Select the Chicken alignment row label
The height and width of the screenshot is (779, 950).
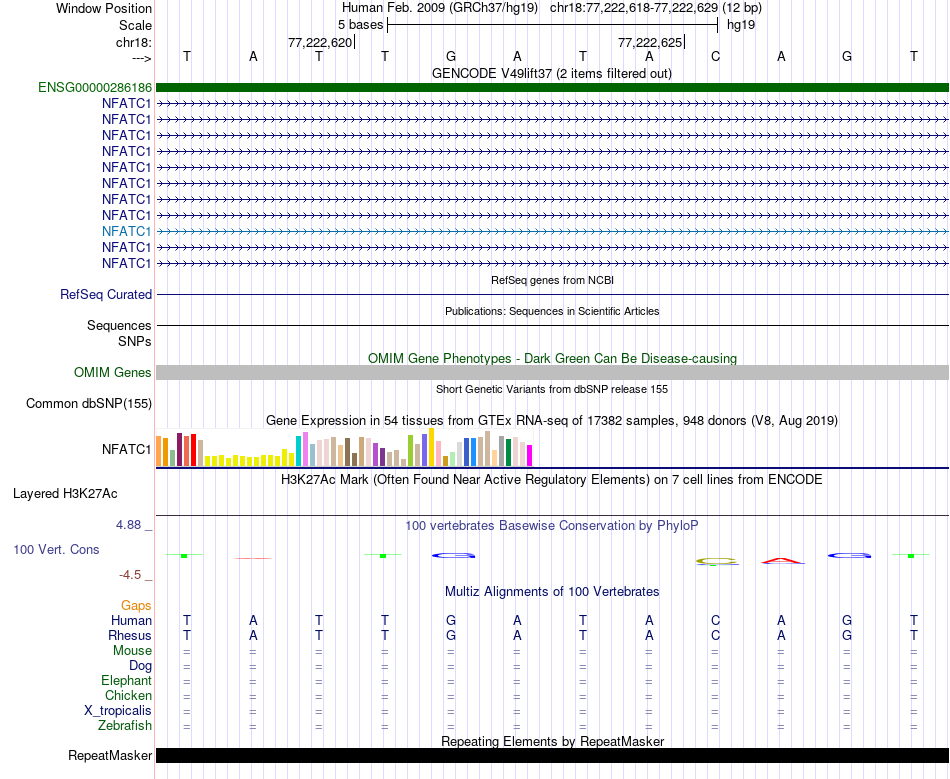(128, 695)
